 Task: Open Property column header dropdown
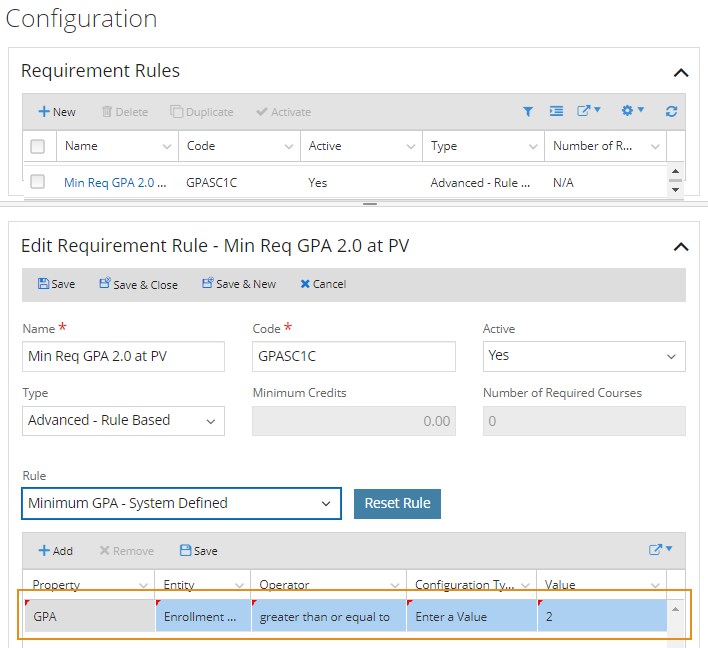point(143,585)
